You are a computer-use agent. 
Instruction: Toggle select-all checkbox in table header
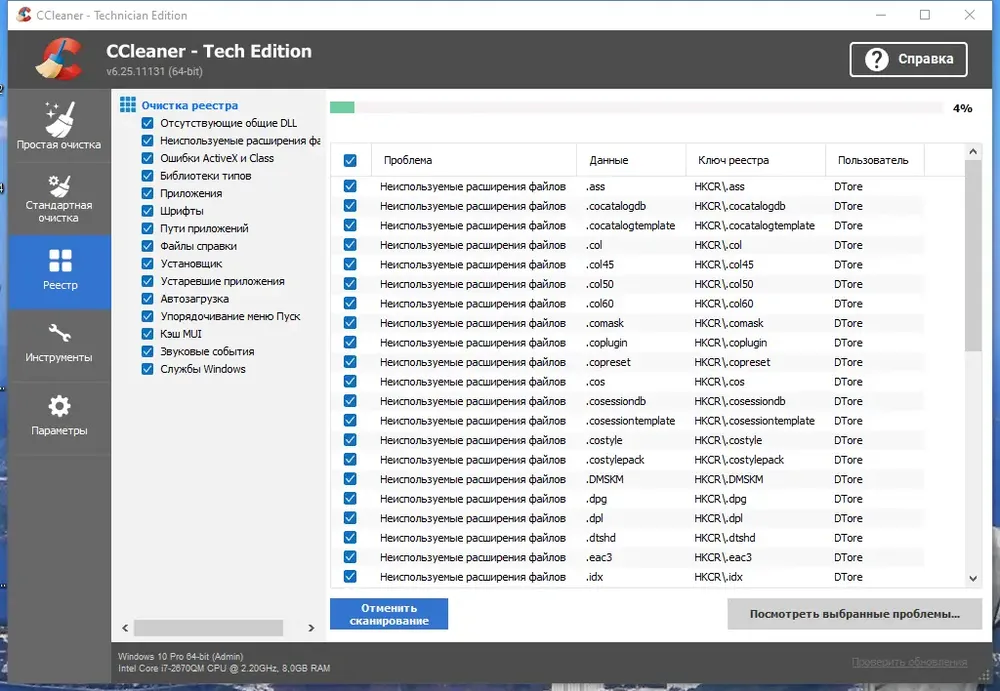click(x=350, y=160)
